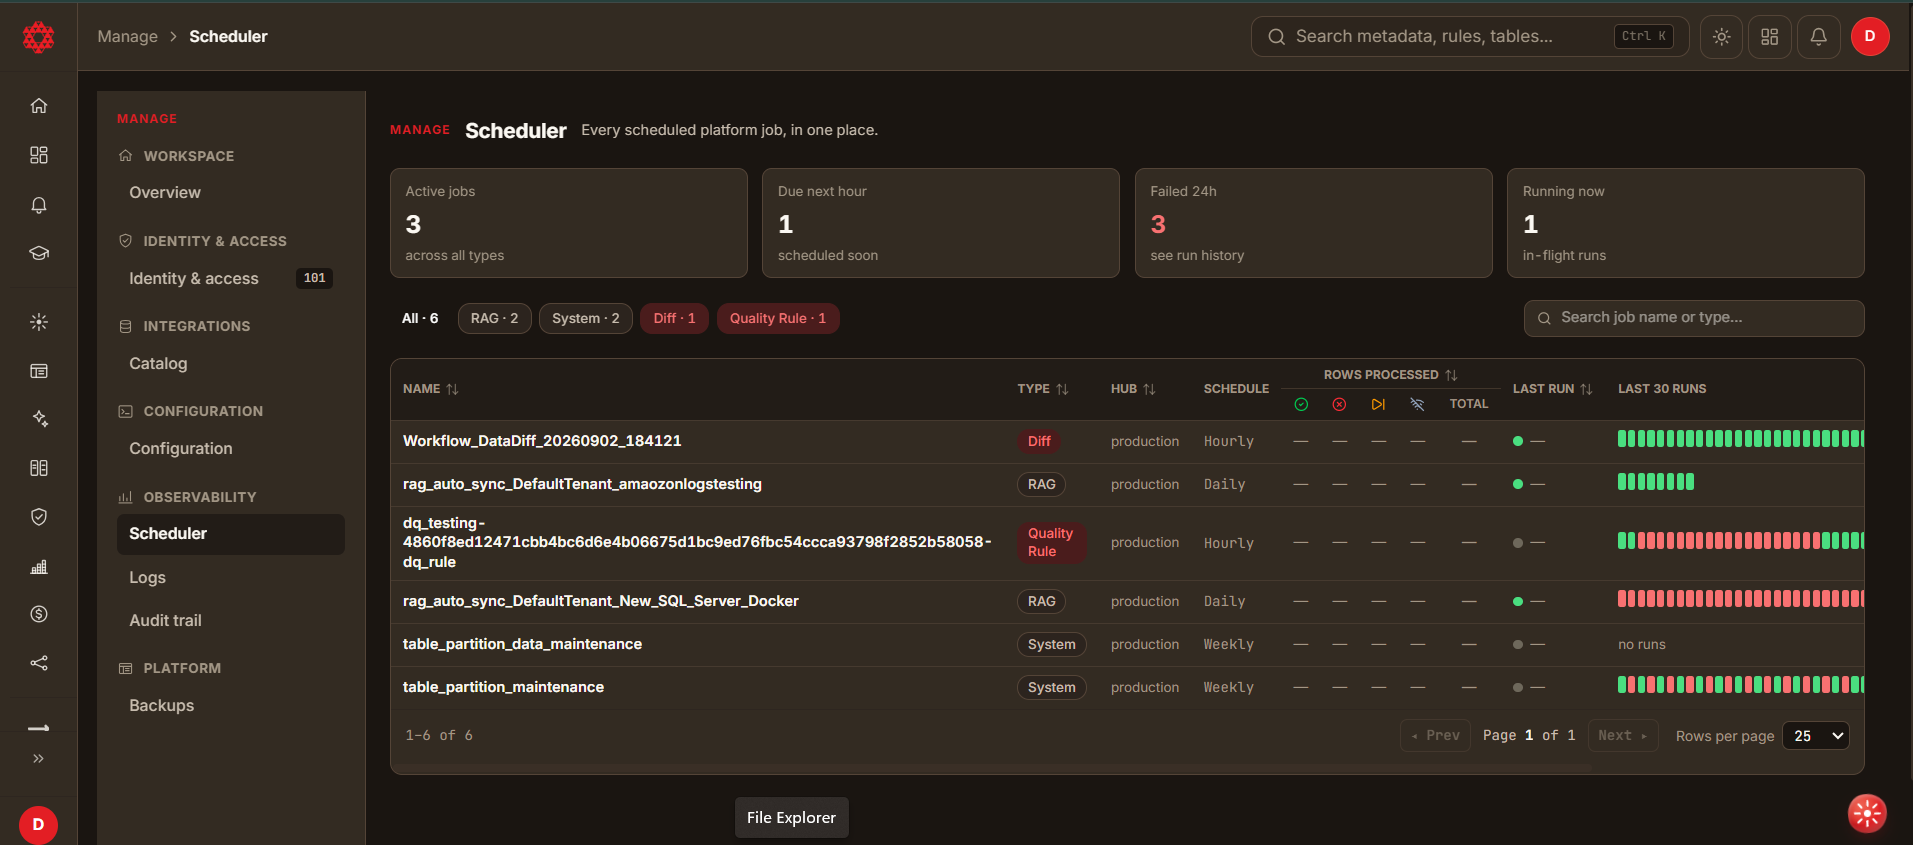
Task: Open the home icon in left rail
Action: (39, 106)
